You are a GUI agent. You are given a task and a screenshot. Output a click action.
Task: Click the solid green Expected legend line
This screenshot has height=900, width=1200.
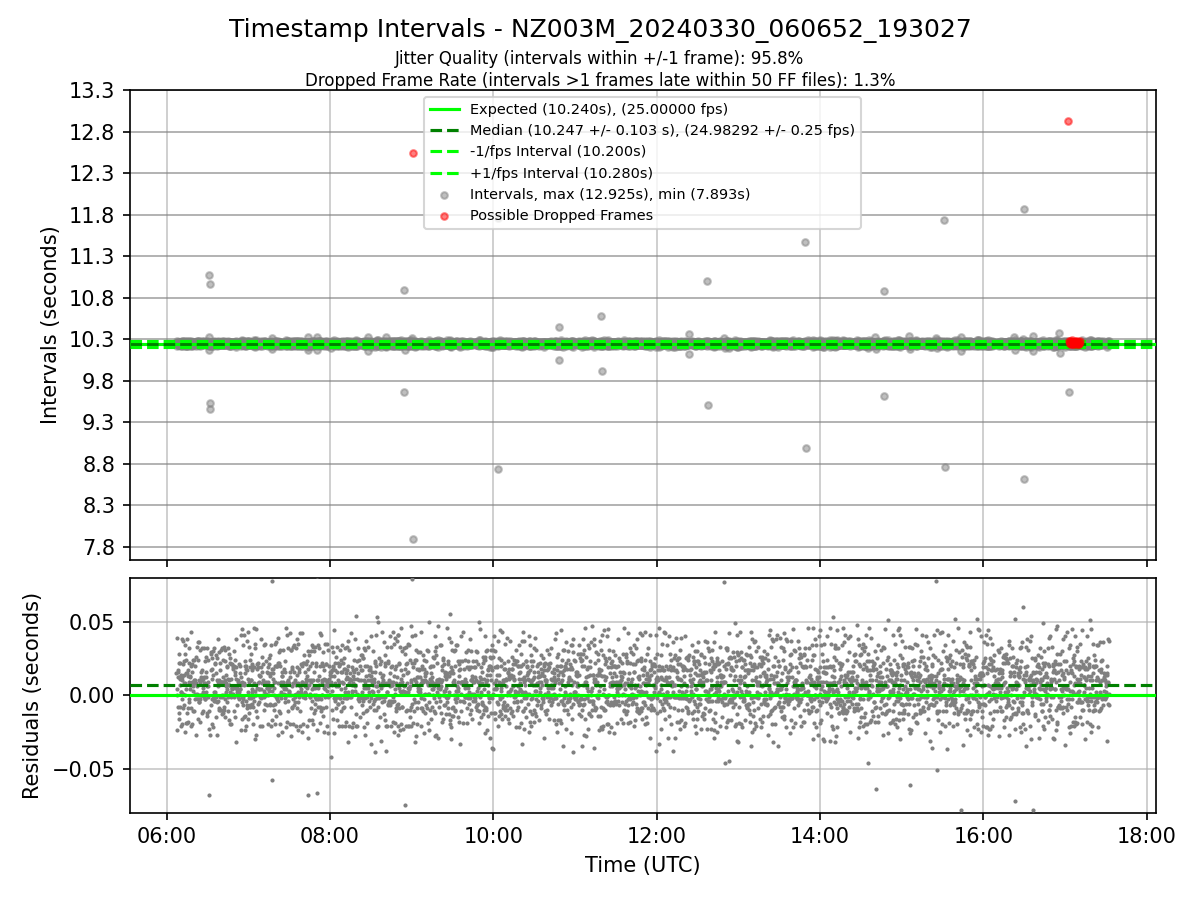(x=445, y=109)
